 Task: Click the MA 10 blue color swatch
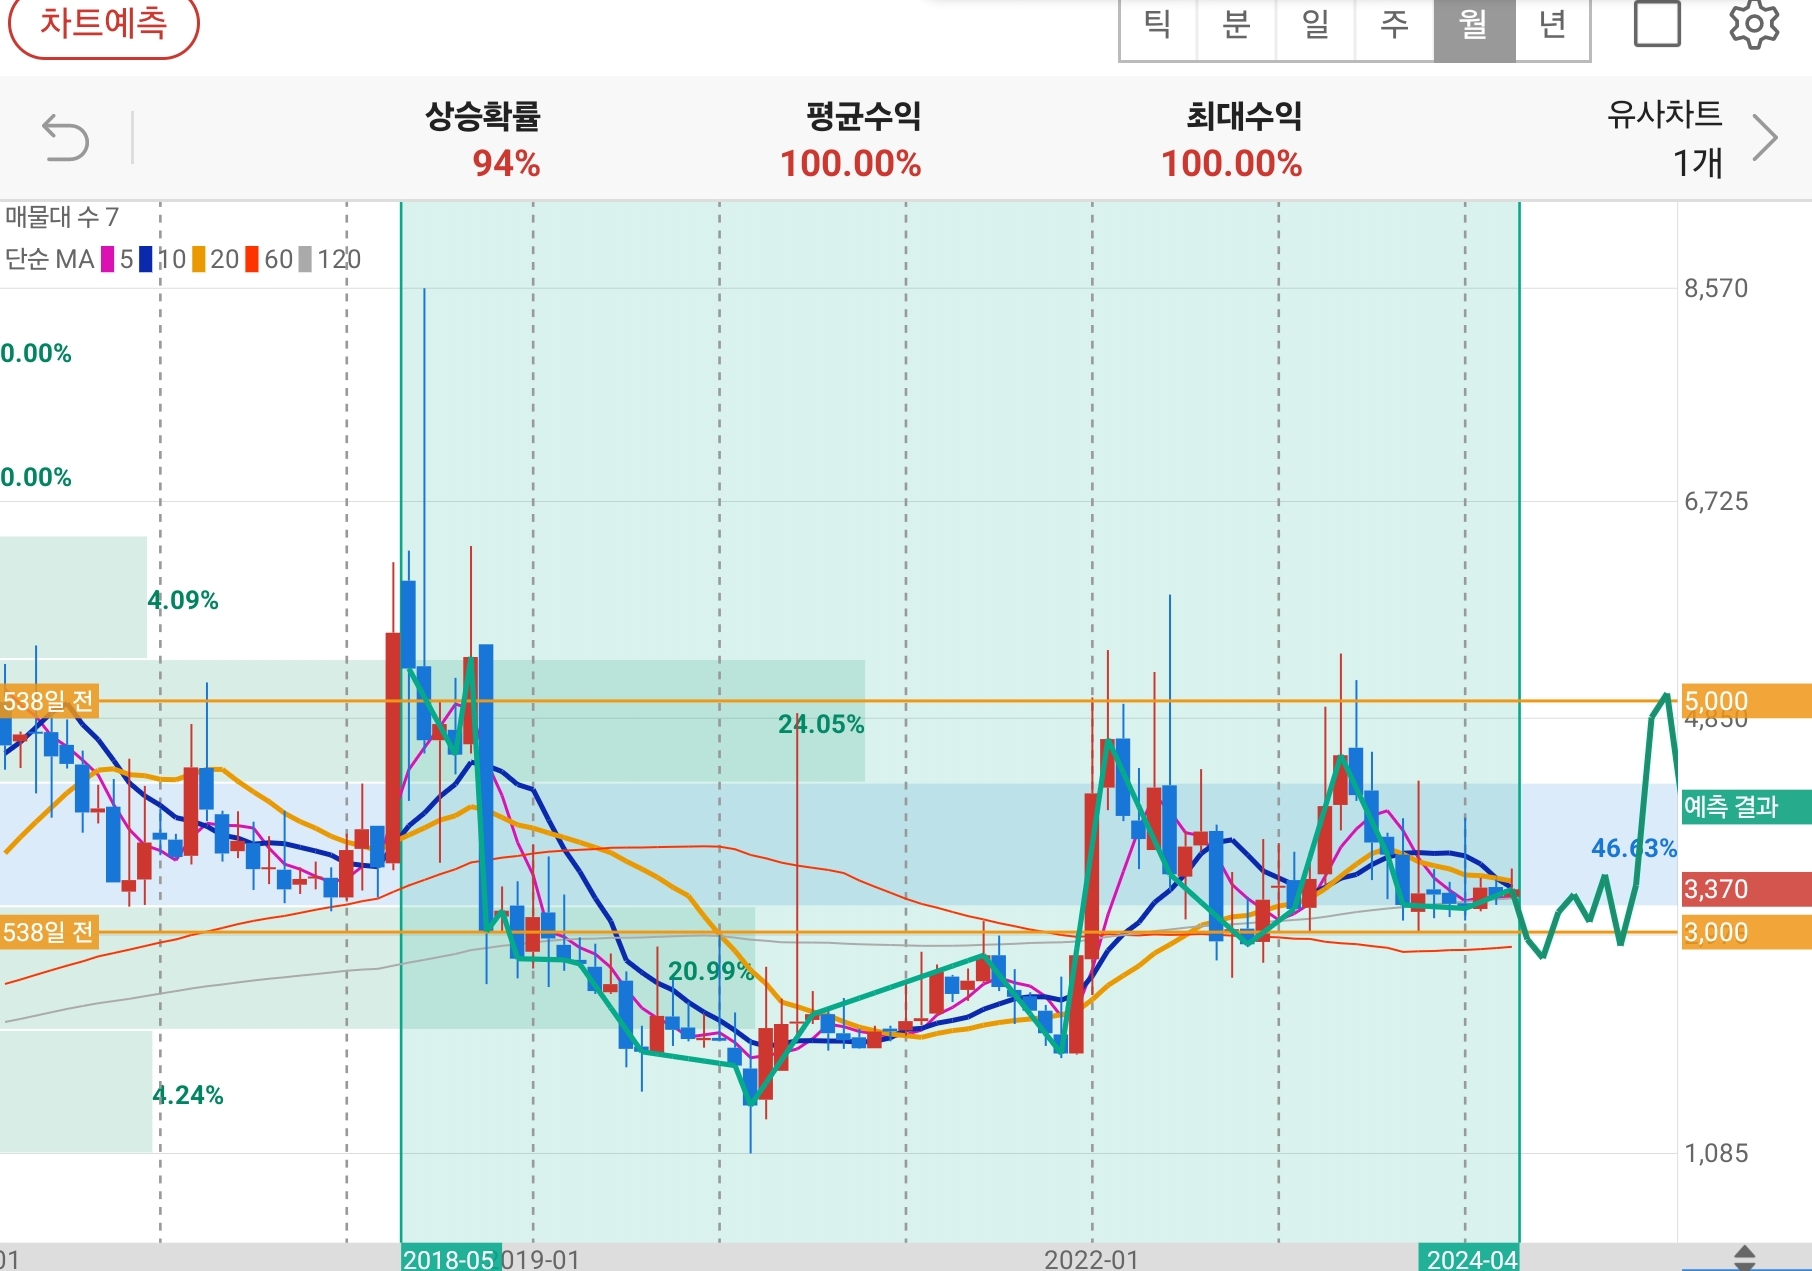click(146, 260)
